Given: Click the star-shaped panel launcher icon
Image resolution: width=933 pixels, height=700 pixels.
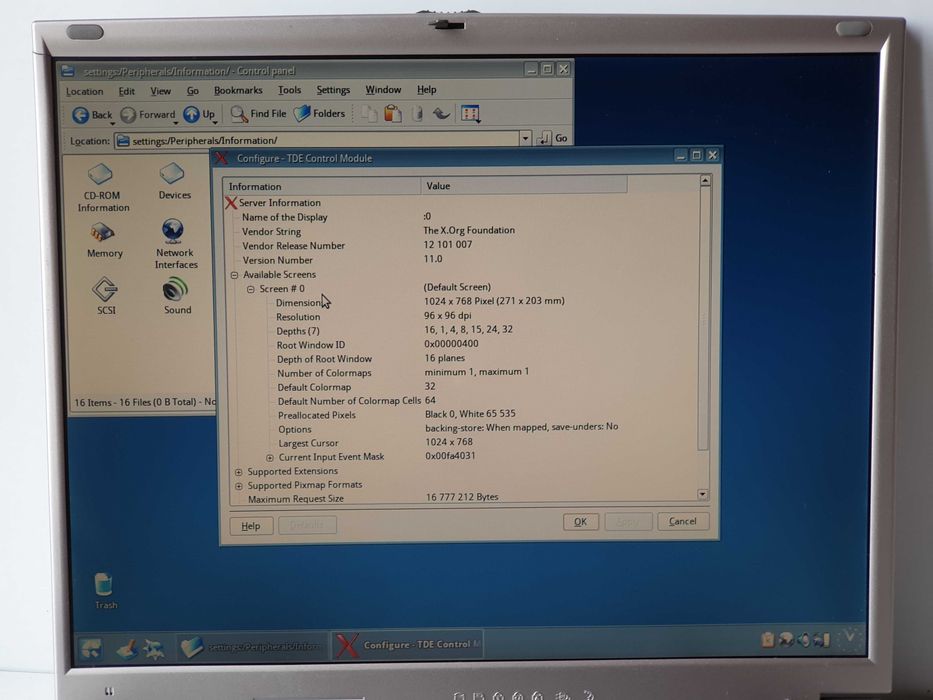Looking at the screenshot, I should pos(154,648).
